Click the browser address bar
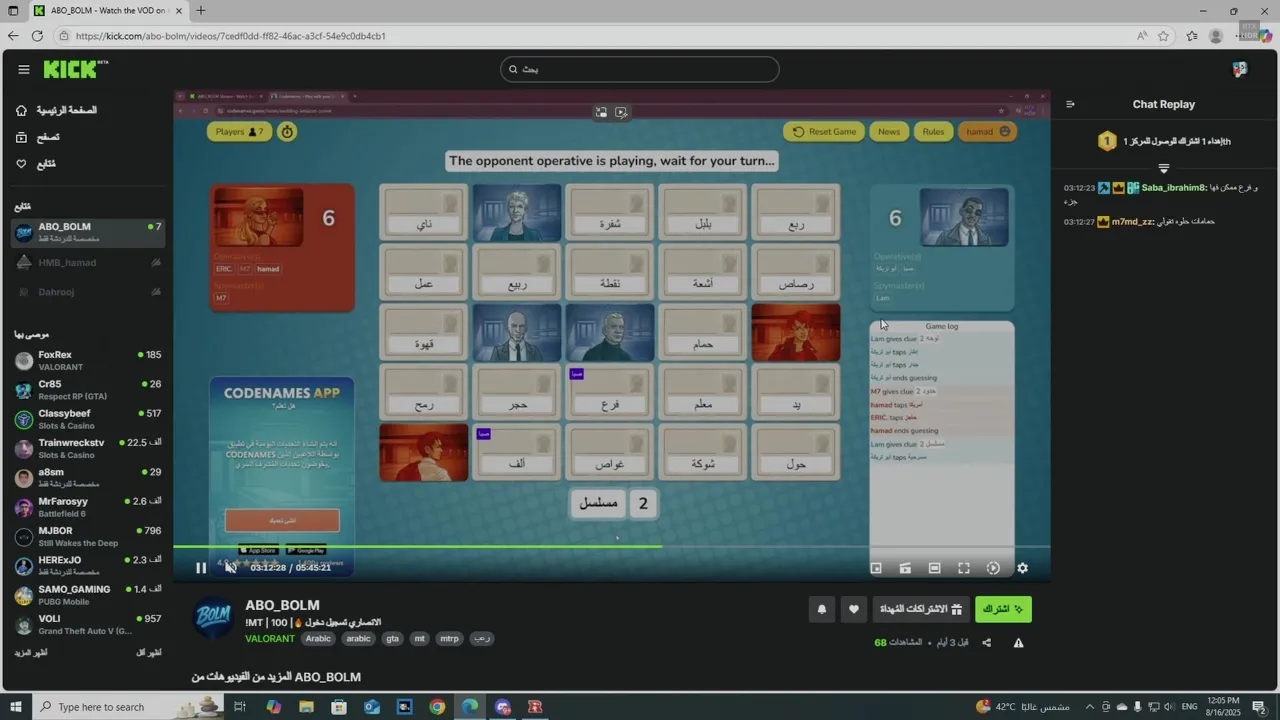 (x=590, y=36)
